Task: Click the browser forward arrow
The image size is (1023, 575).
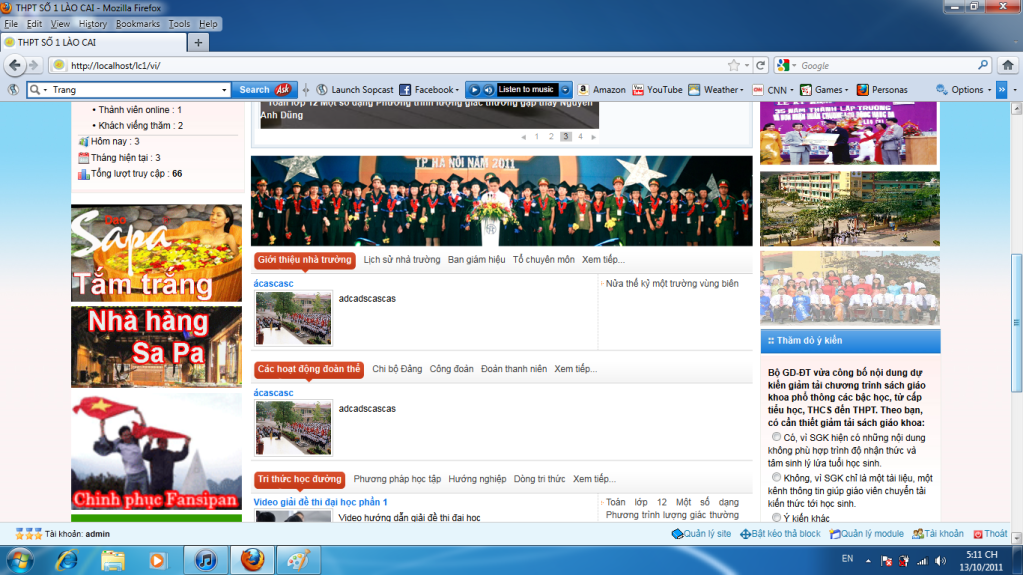Action: pos(34,65)
